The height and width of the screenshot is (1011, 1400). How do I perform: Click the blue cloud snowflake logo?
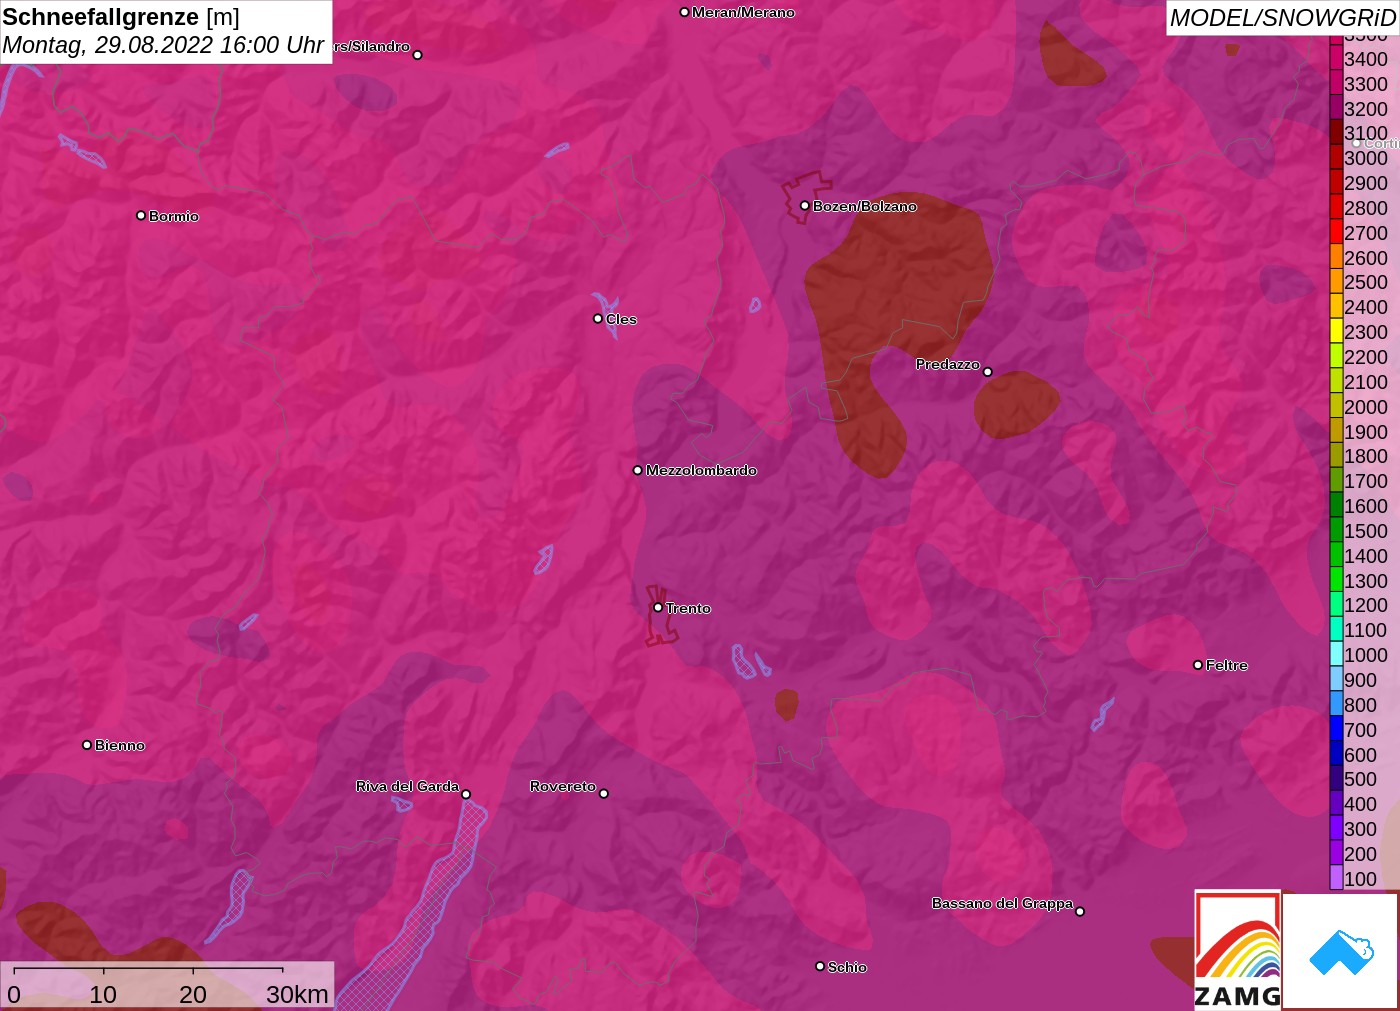pos(1341,951)
